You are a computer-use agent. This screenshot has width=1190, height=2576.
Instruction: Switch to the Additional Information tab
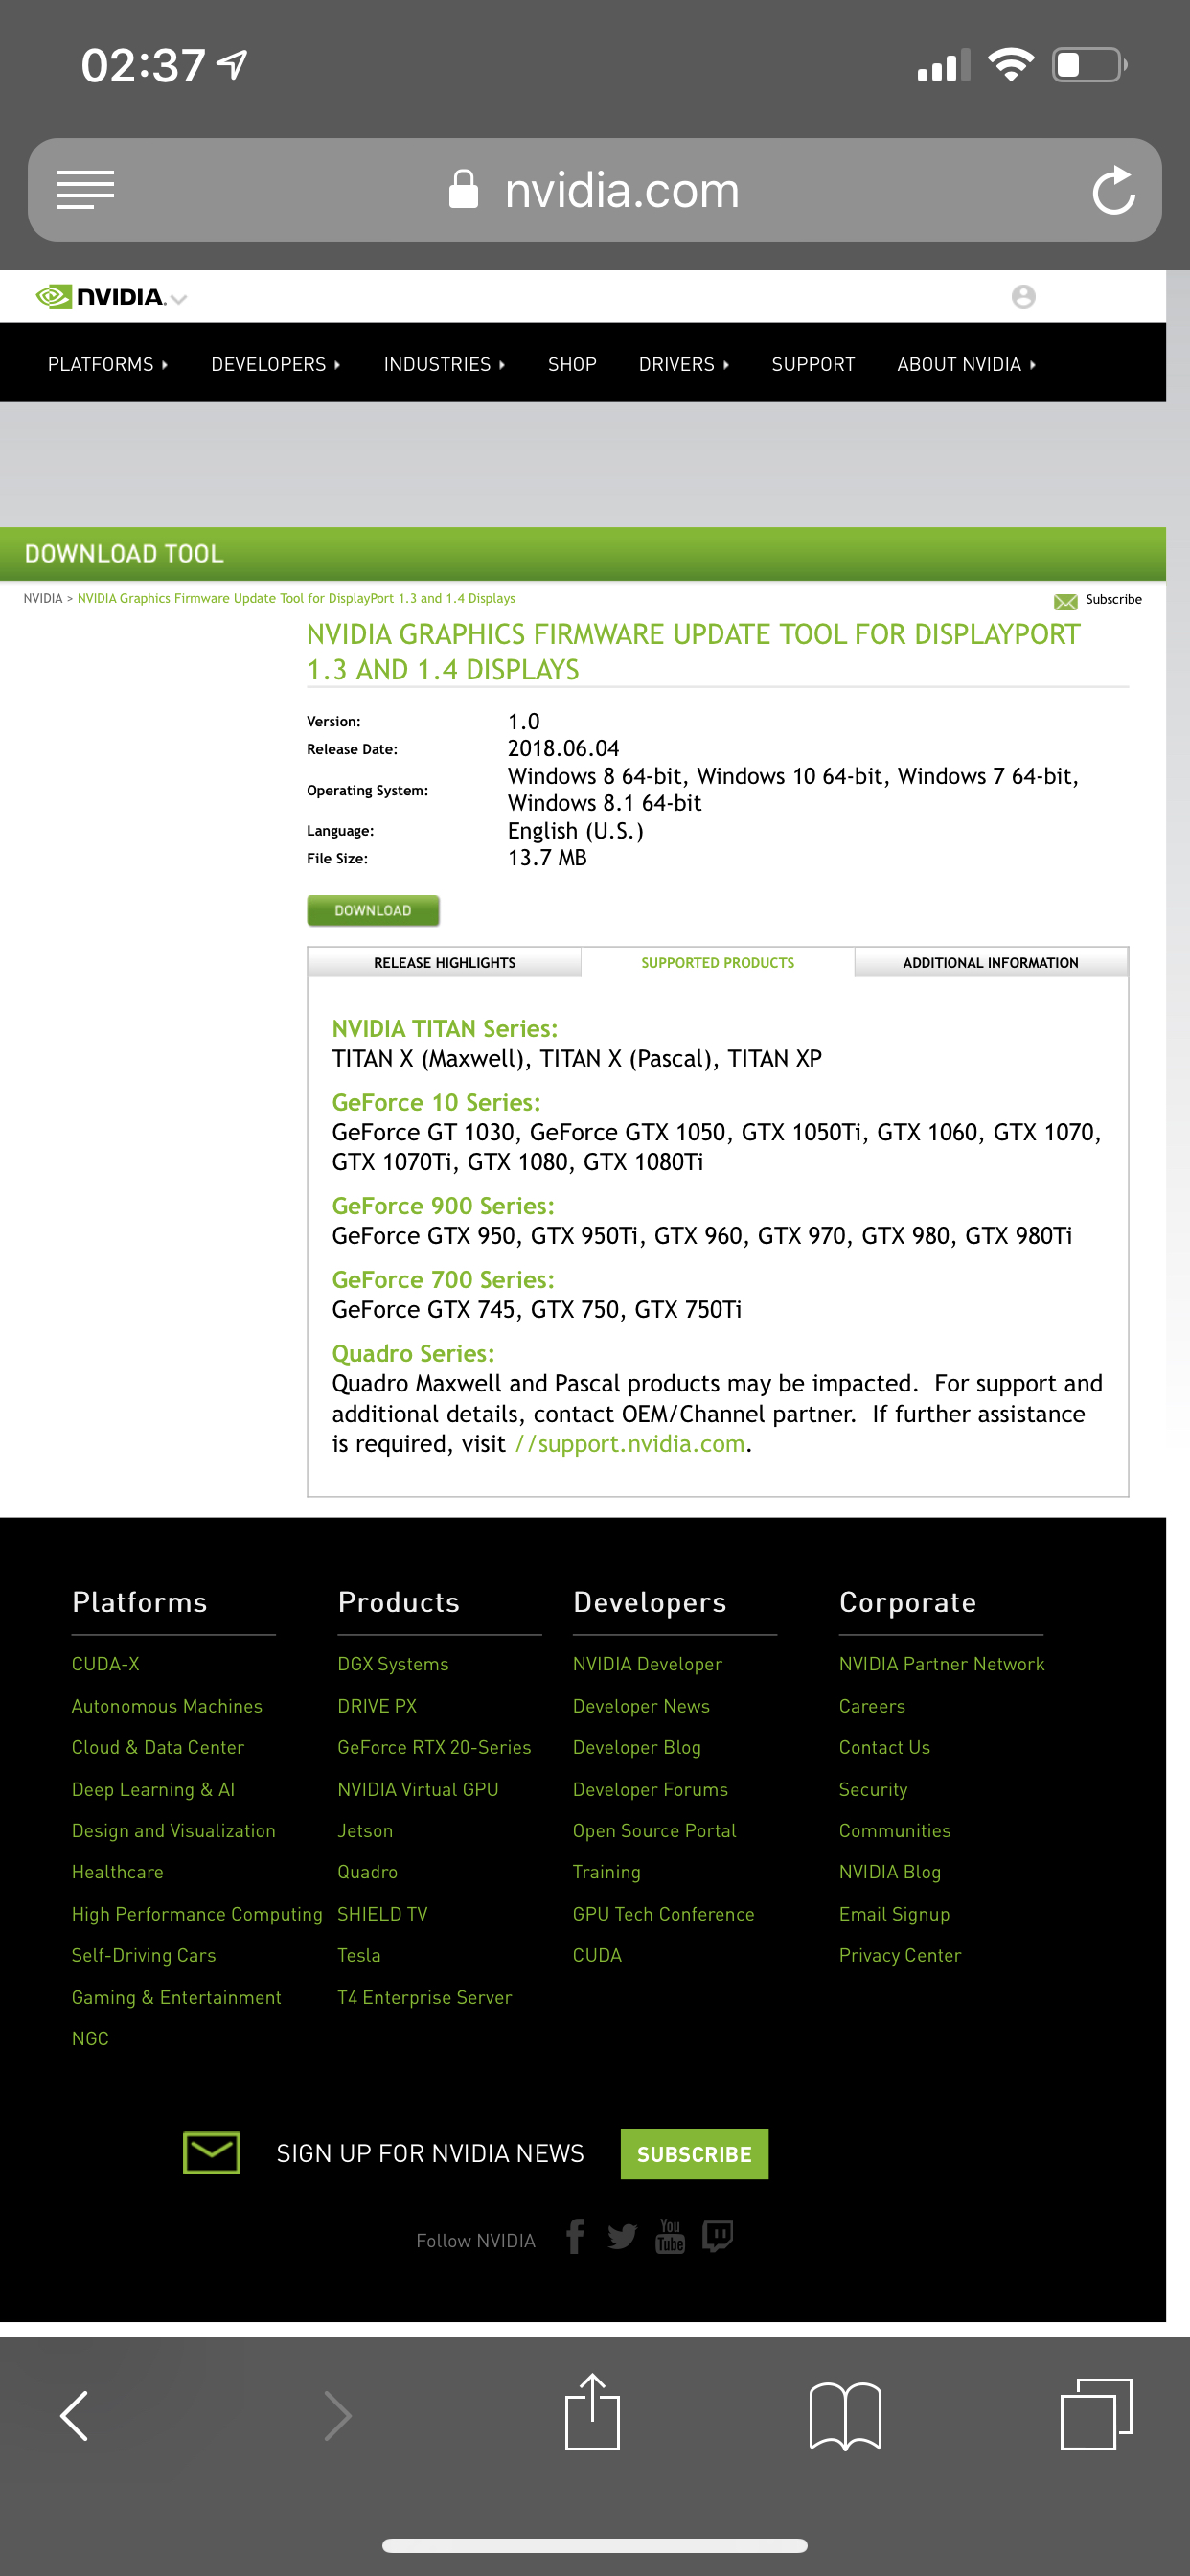coord(990,962)
